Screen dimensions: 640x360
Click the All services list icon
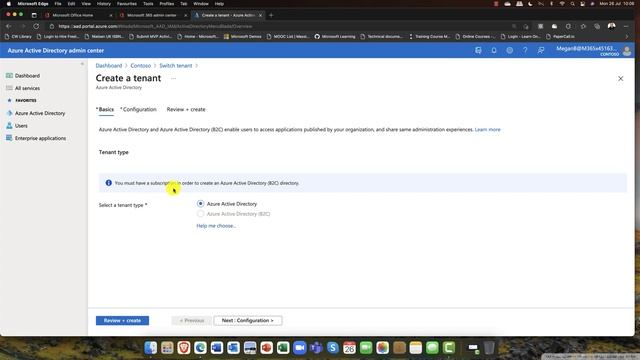pyautogui.click(x=9, y=88)
